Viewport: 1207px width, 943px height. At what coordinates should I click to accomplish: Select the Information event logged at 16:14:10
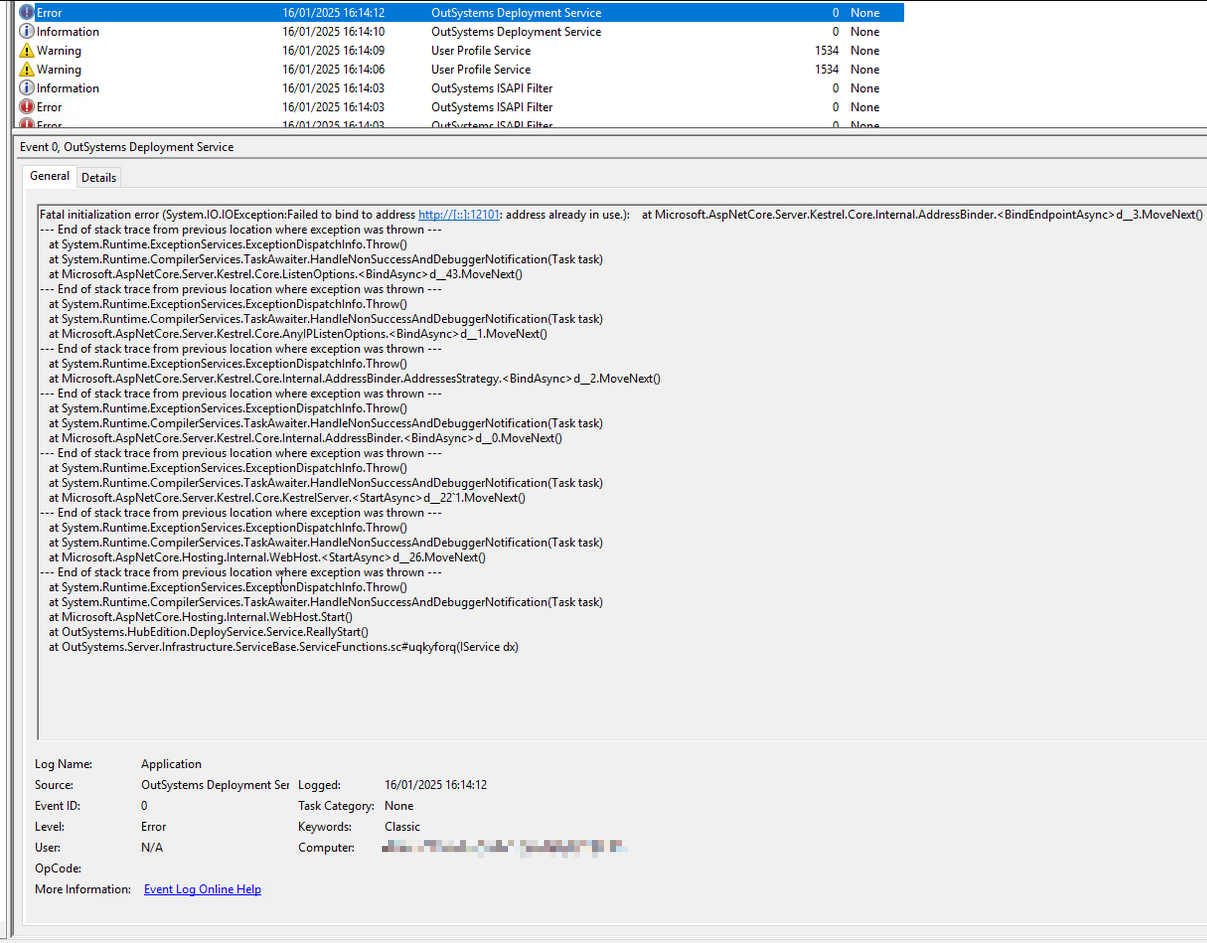pyautogui.click(x=300, y=31)
